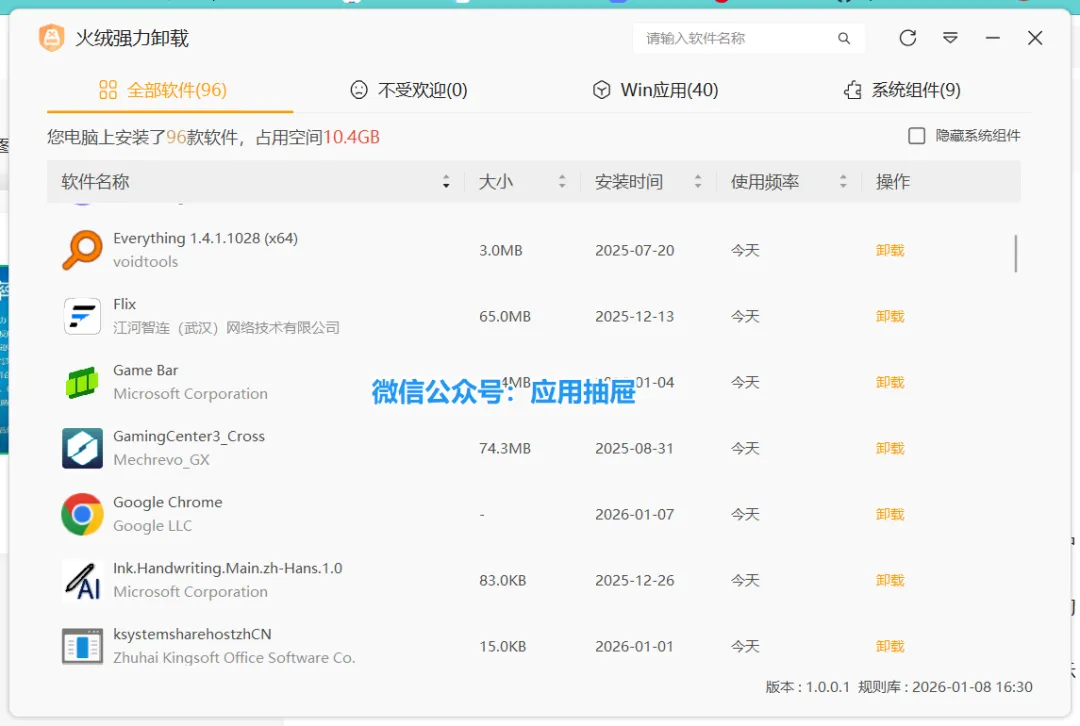This screenshot has height=726, width=1080.
Task: Click the 2026-01-01 install date
Action: click(634, 647)
